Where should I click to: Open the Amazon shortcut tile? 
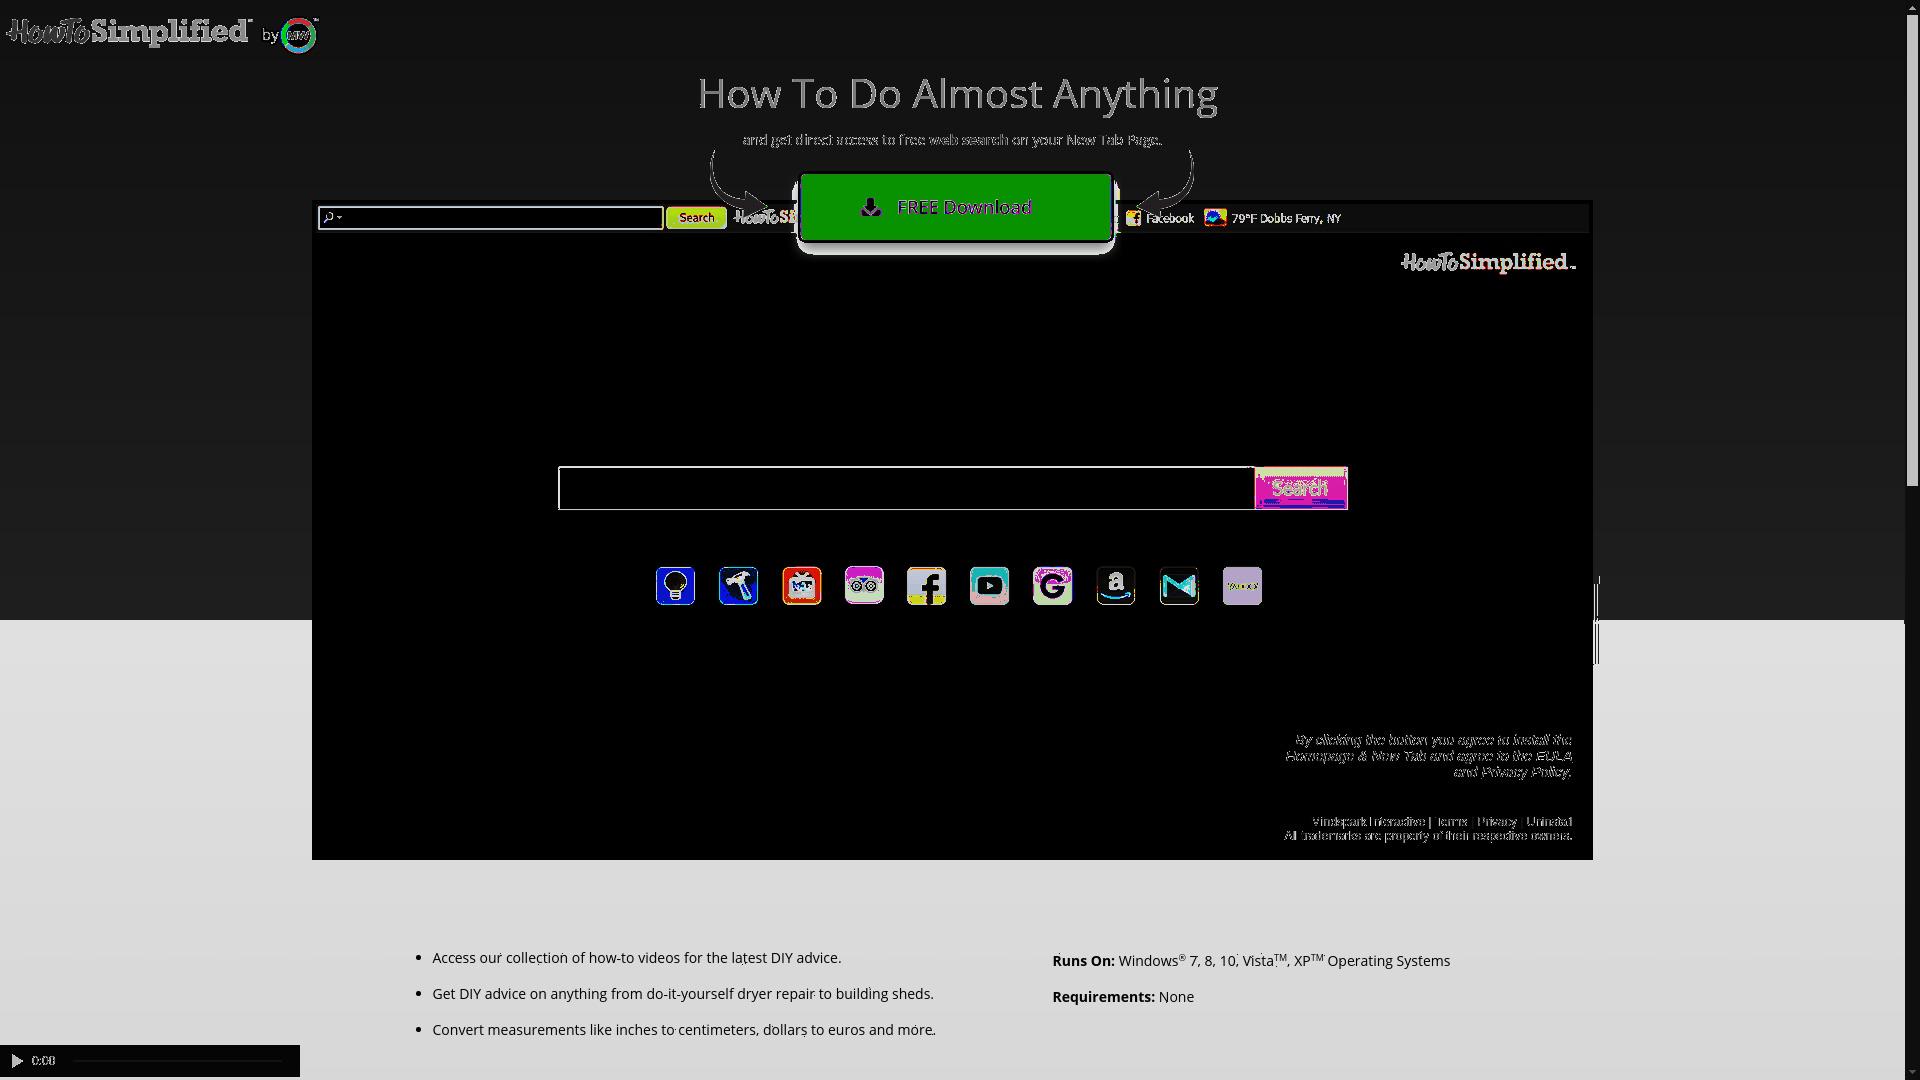(x=1115, y=586)
